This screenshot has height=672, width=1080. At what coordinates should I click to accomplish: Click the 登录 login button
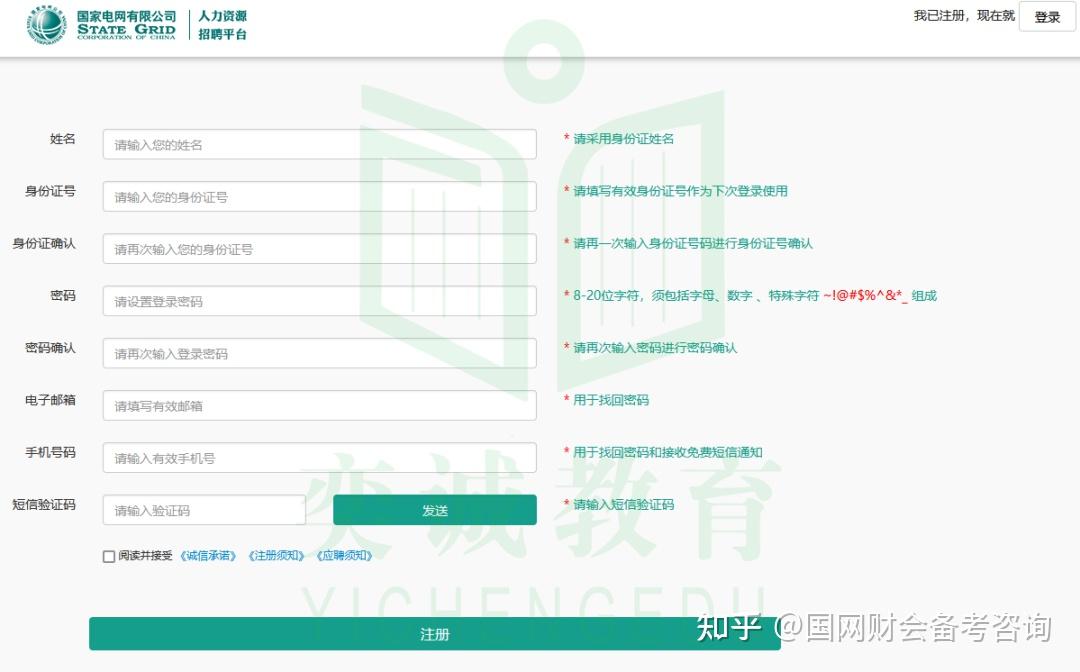pyautogui.click(x=1047, y=17)
